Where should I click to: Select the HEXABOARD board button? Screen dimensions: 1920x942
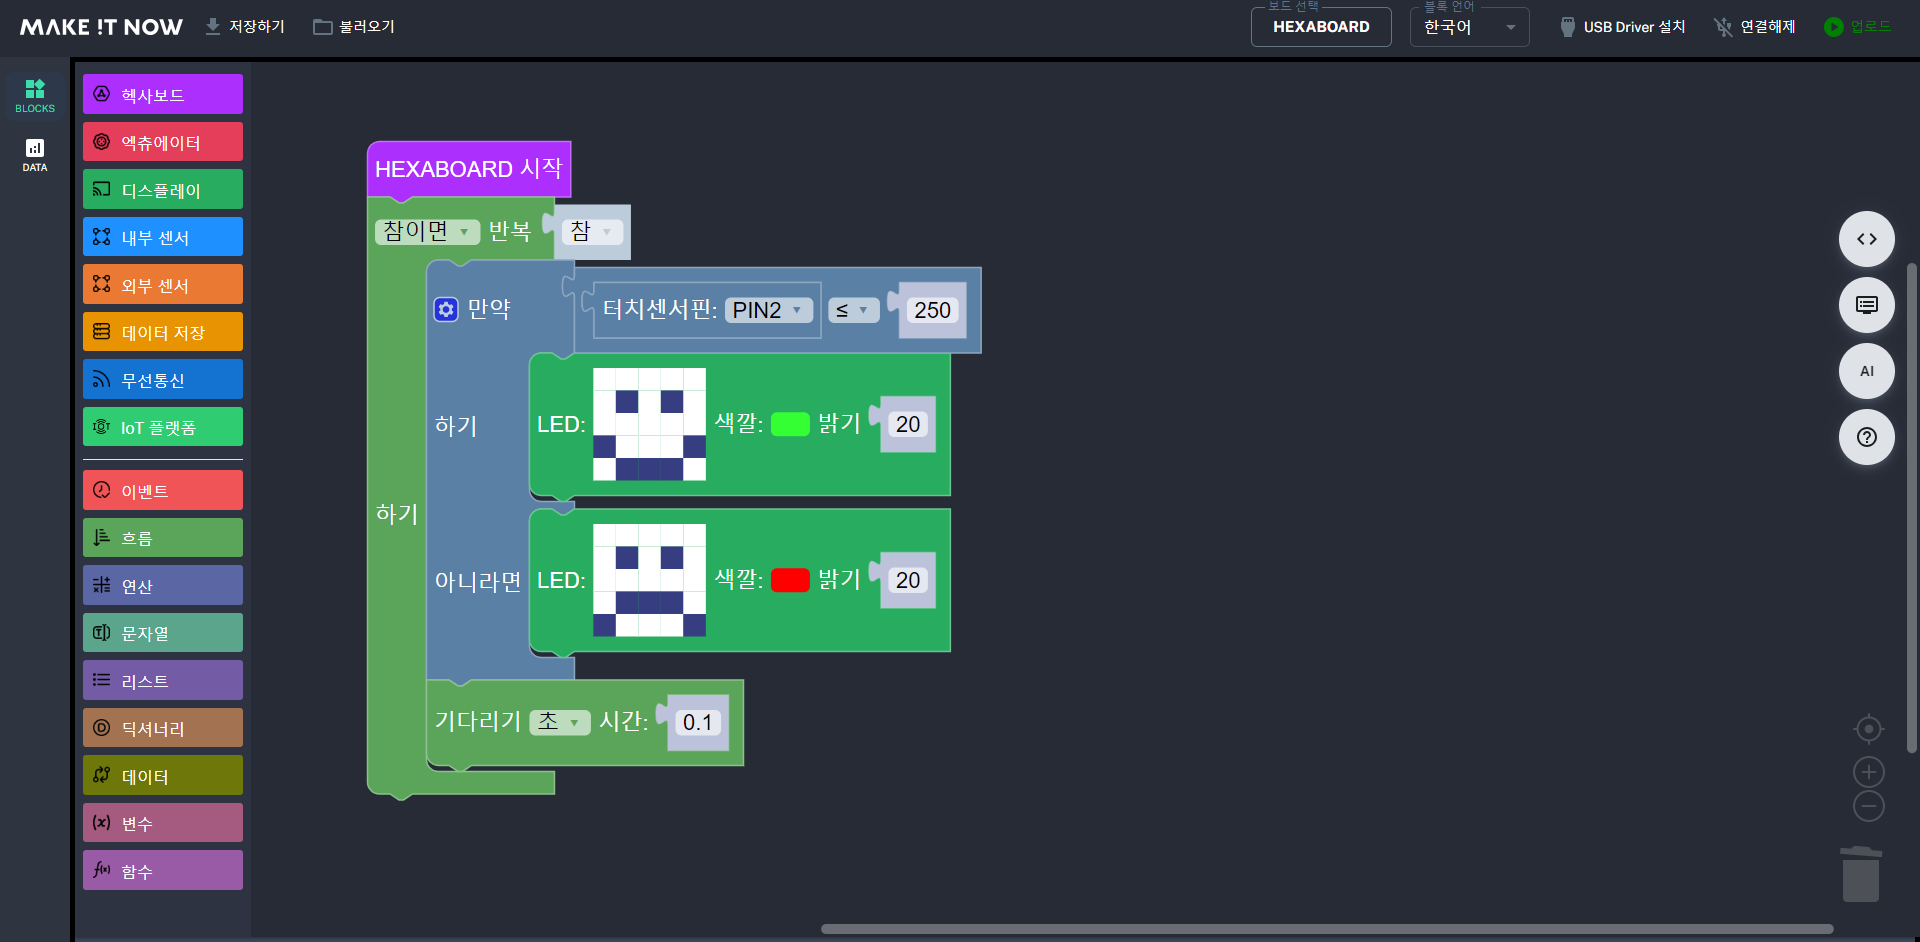[1321, 27]
